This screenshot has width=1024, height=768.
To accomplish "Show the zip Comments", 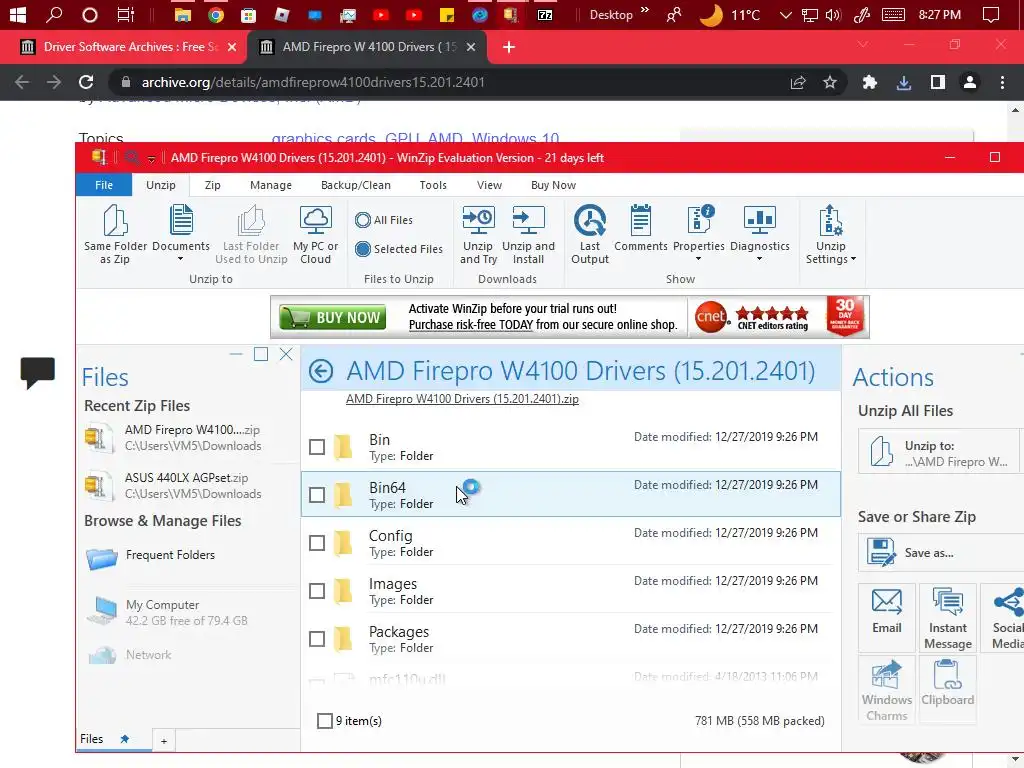I will pos(641,228).
